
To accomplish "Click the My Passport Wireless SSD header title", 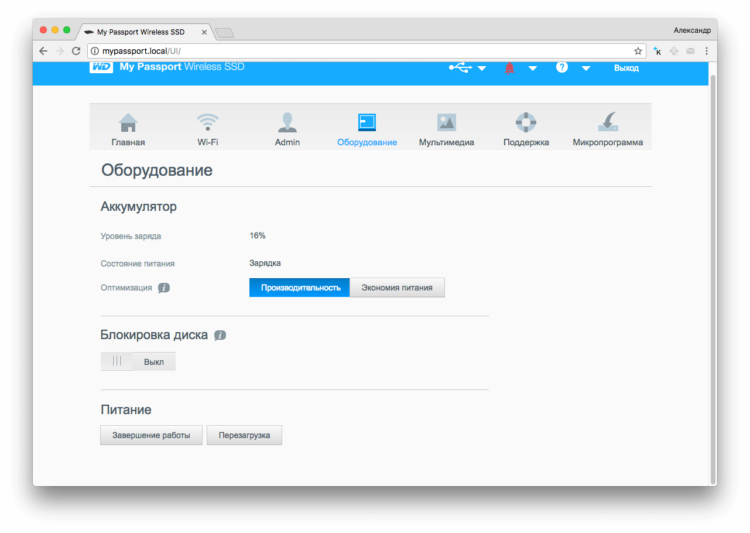I will tap(182, 67).
